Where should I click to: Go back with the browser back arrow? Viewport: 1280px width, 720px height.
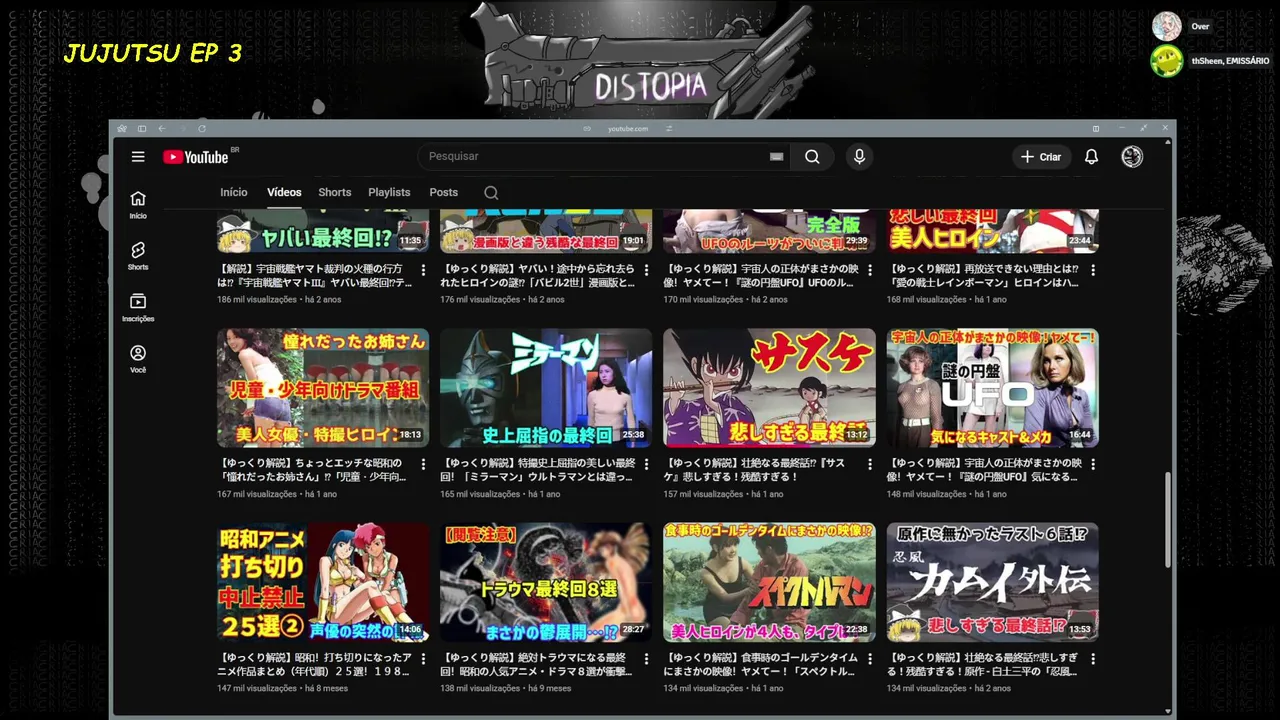[x=162, y=129]
